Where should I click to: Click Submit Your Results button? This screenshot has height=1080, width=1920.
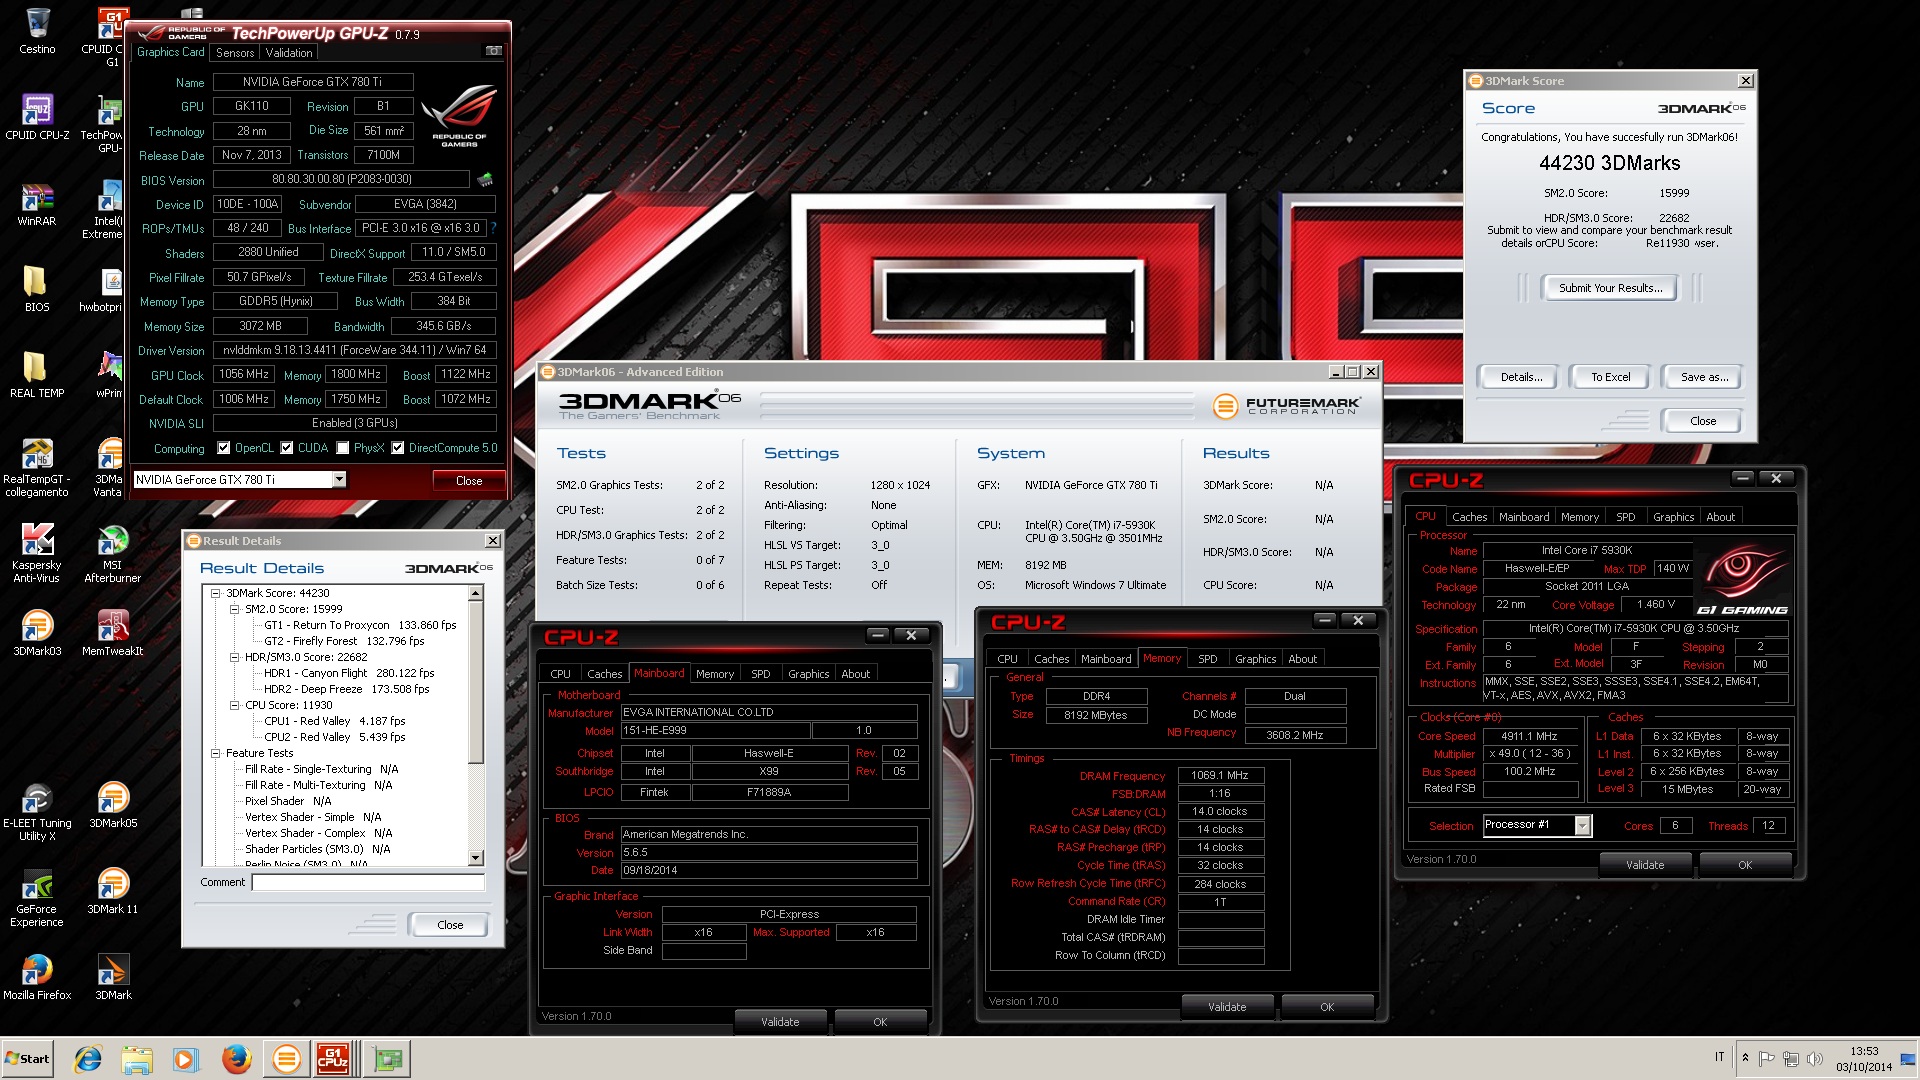tap(1611, 288)
